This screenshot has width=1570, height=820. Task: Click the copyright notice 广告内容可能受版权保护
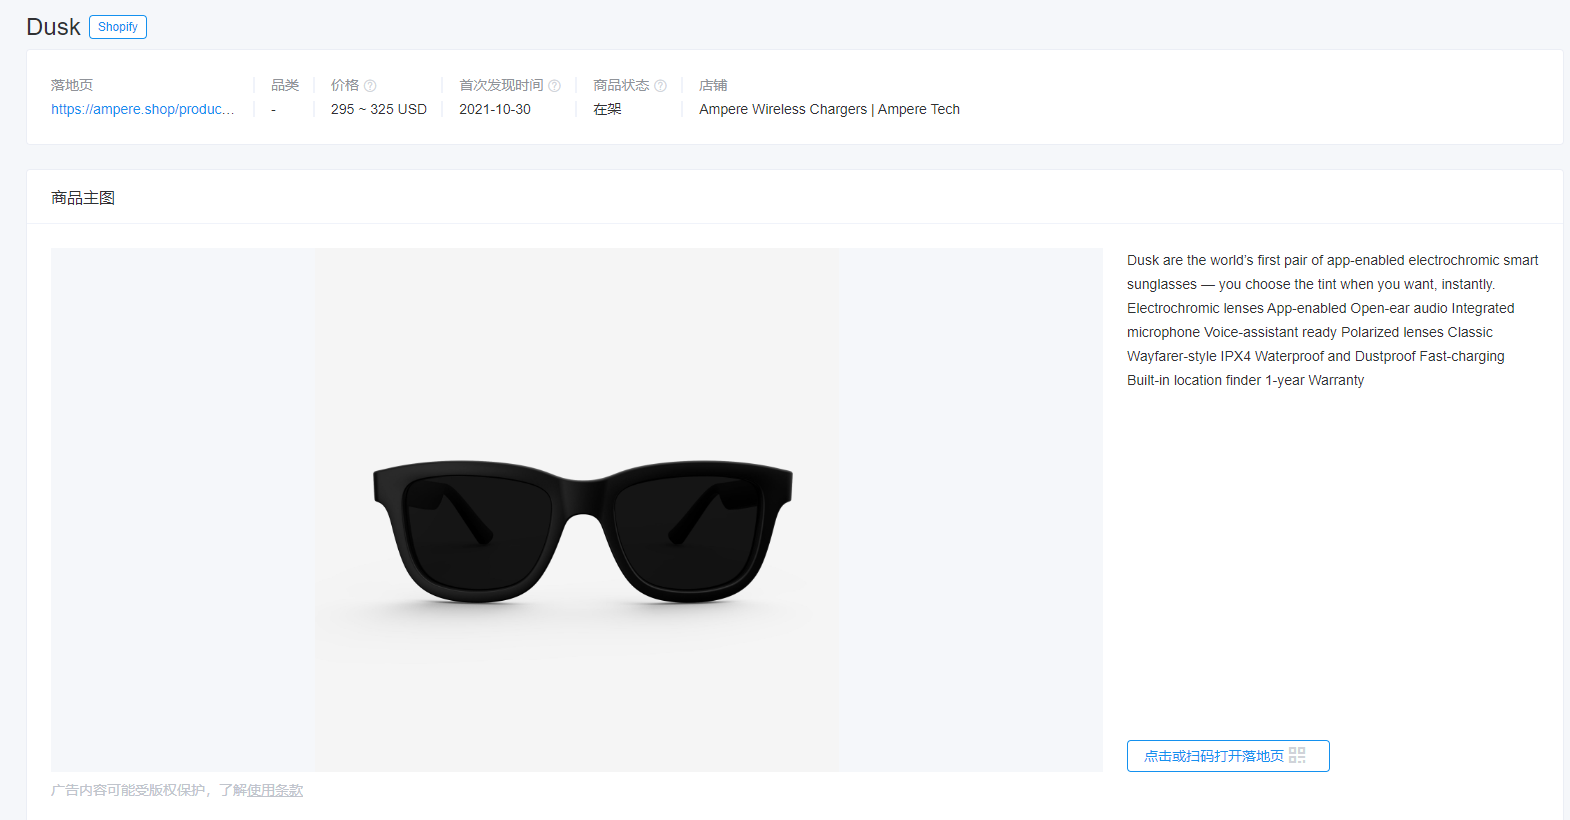coord(129,790)
